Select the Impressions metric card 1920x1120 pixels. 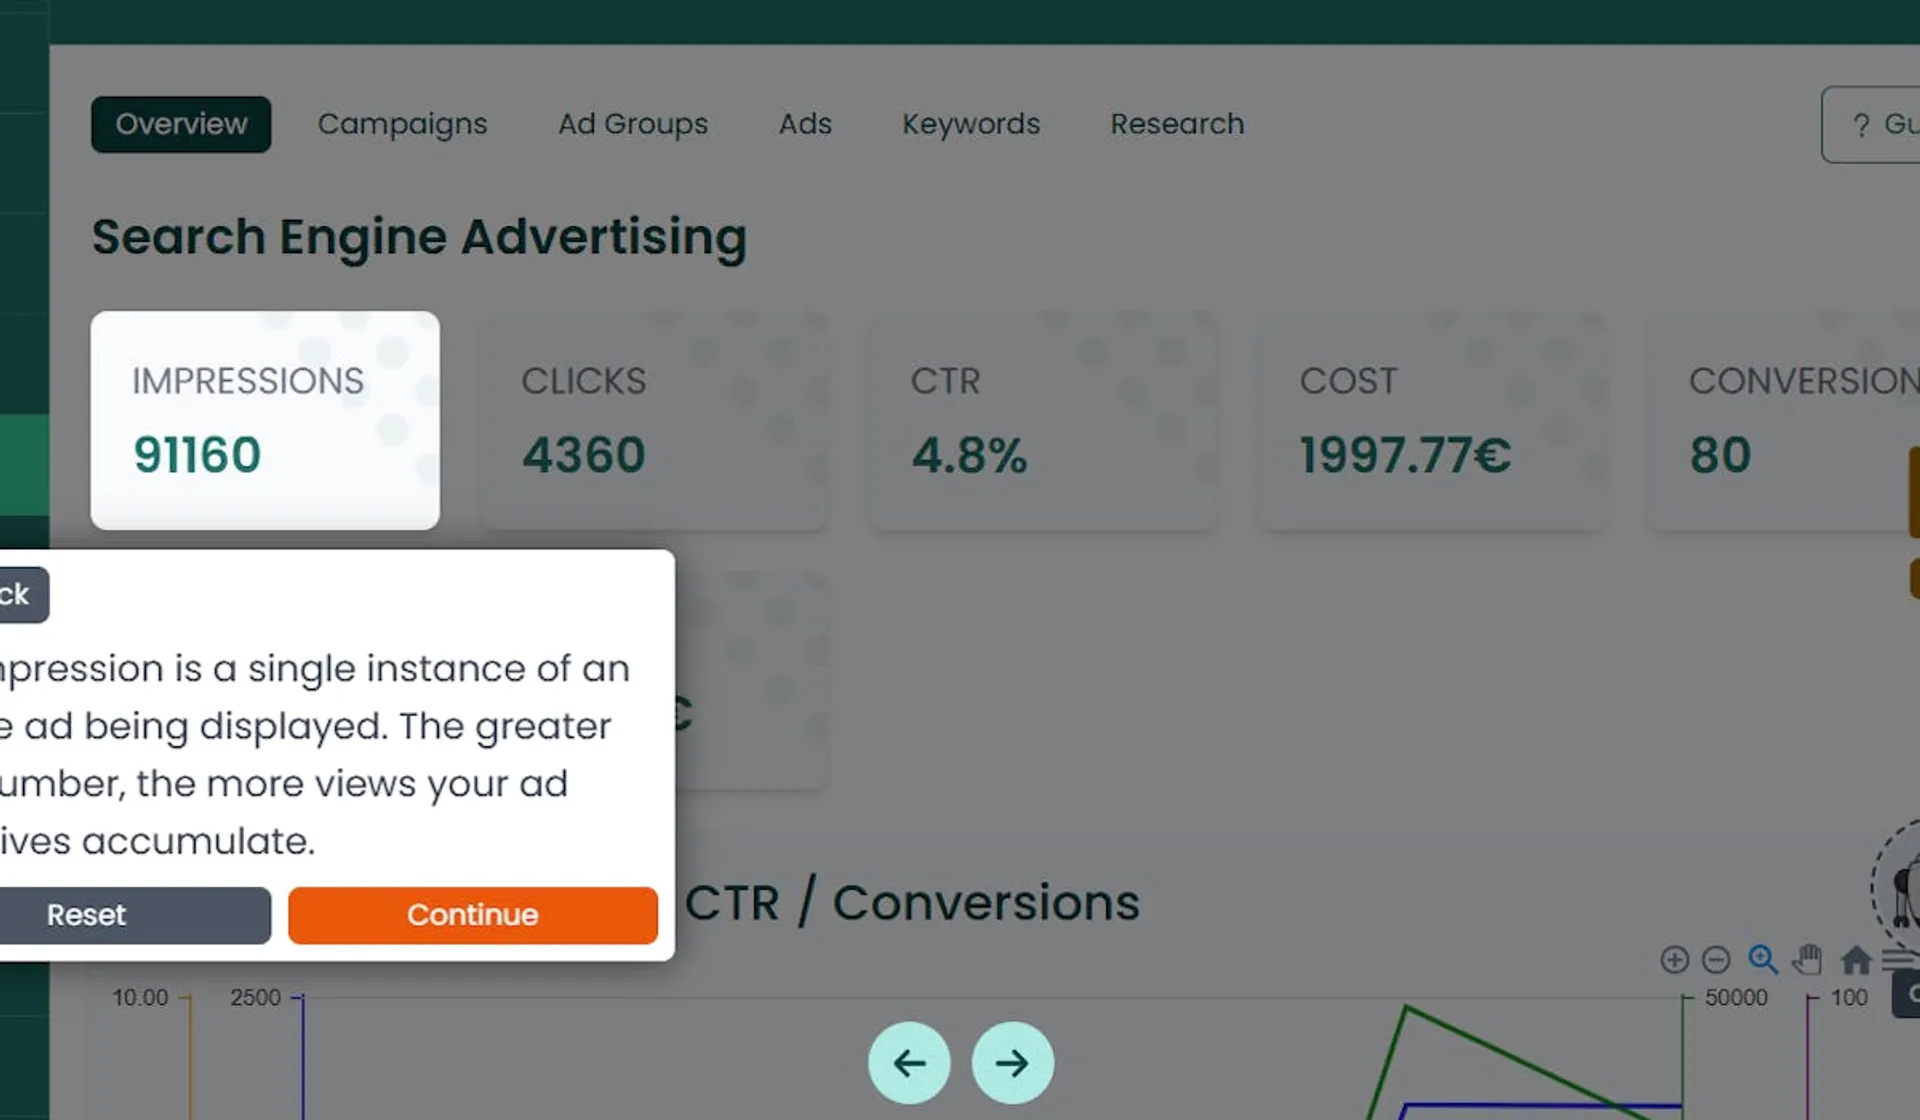pyautogui.click(x=265, y=420)
